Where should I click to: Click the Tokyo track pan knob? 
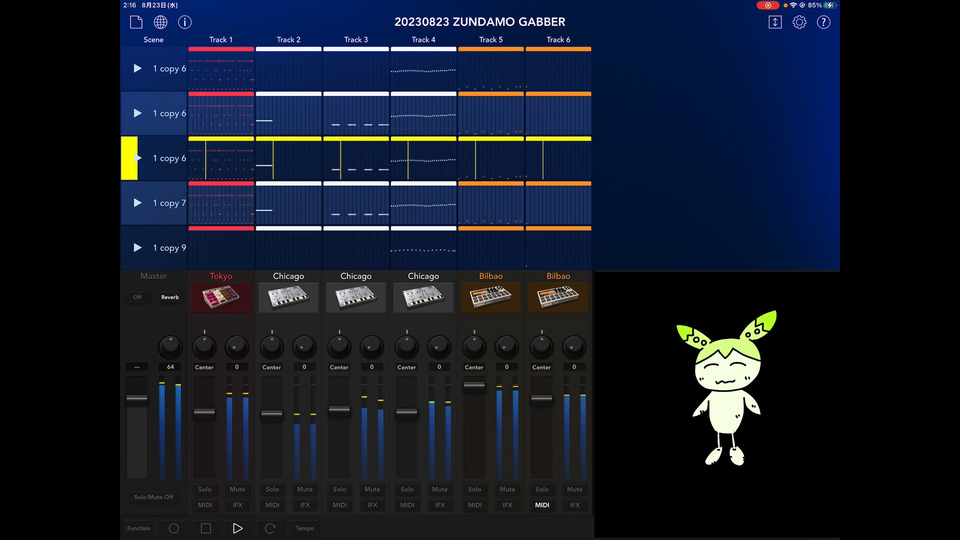[x=204, y=347]
